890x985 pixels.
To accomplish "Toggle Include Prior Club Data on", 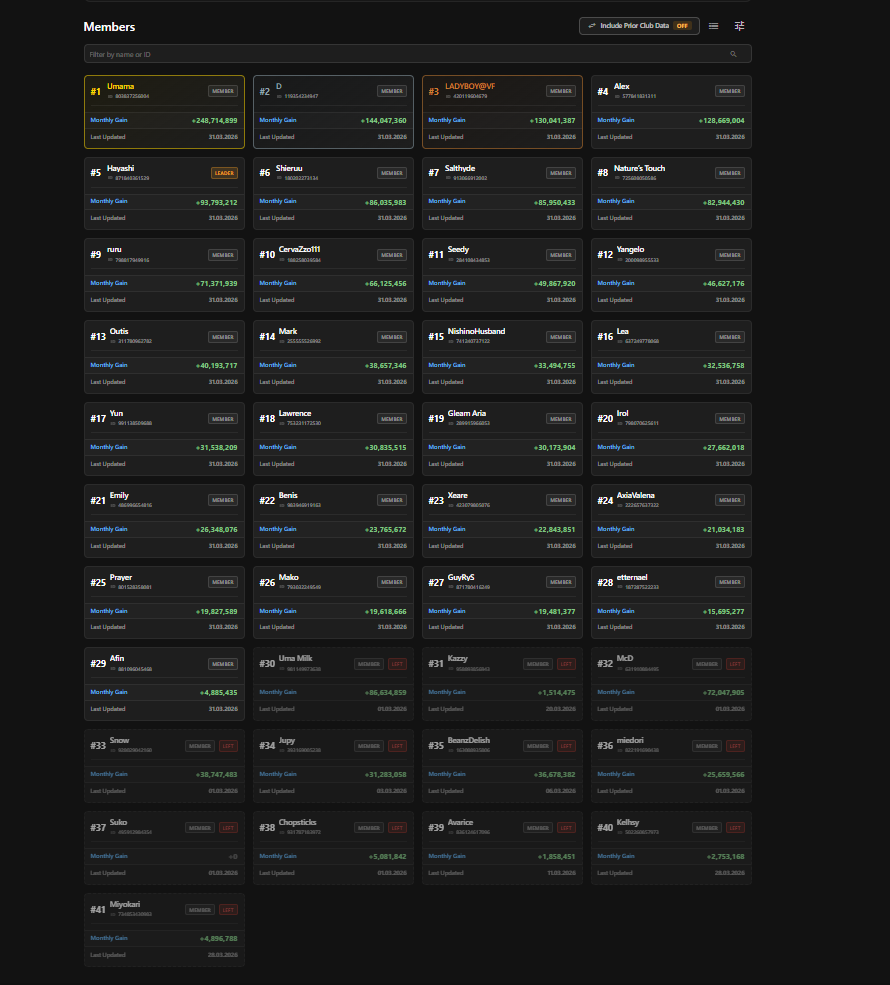I will [639, 26].
